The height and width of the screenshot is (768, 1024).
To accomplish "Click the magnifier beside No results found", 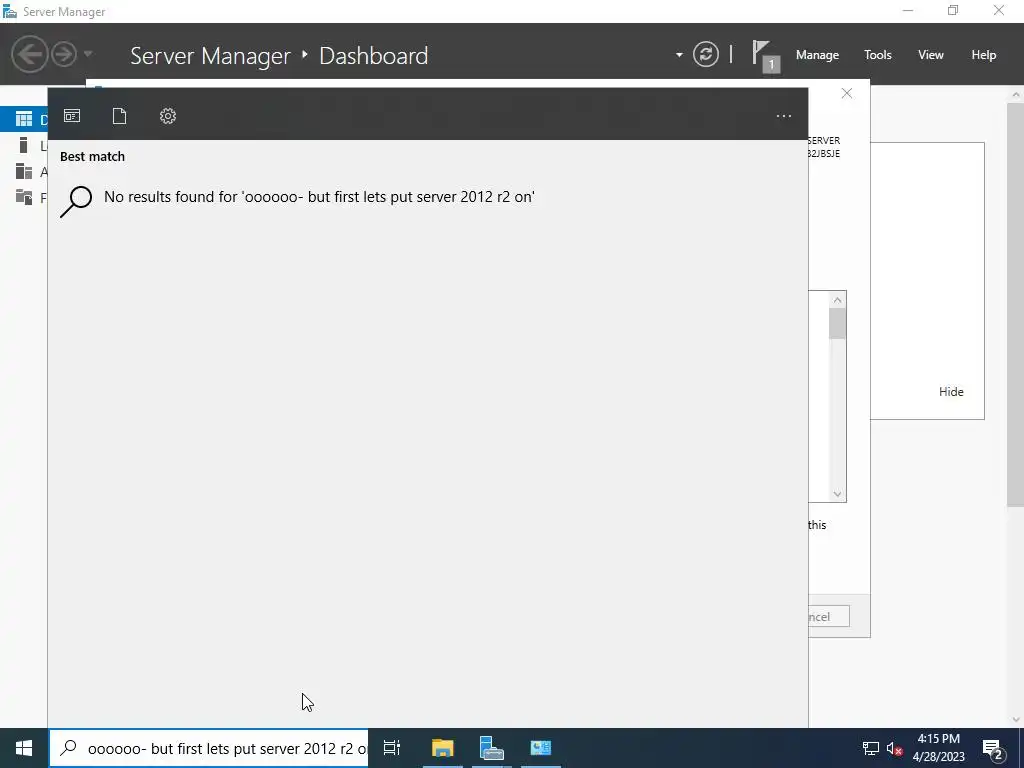I will coord(76,202).
